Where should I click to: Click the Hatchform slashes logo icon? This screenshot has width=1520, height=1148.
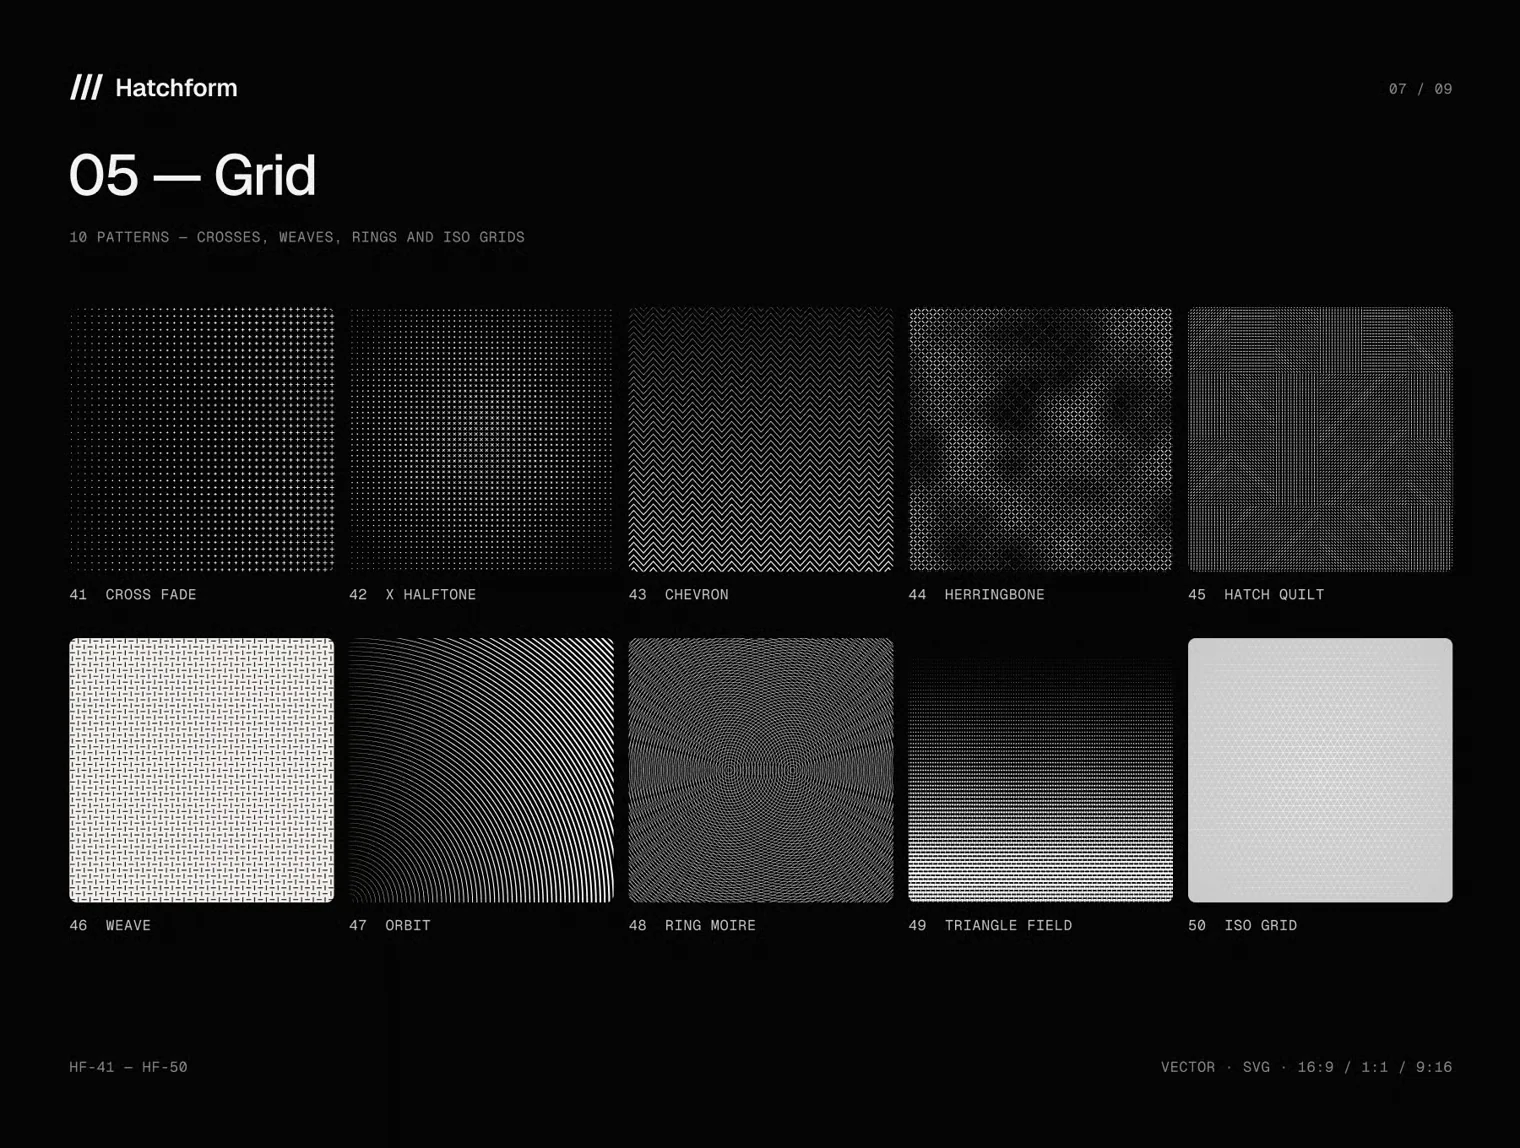86,88
